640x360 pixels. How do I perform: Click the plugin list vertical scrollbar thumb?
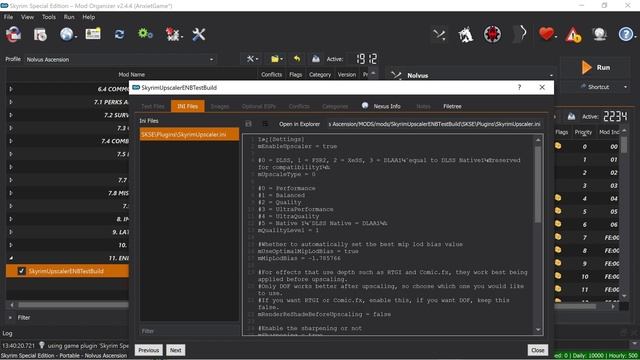coord(624,144)
